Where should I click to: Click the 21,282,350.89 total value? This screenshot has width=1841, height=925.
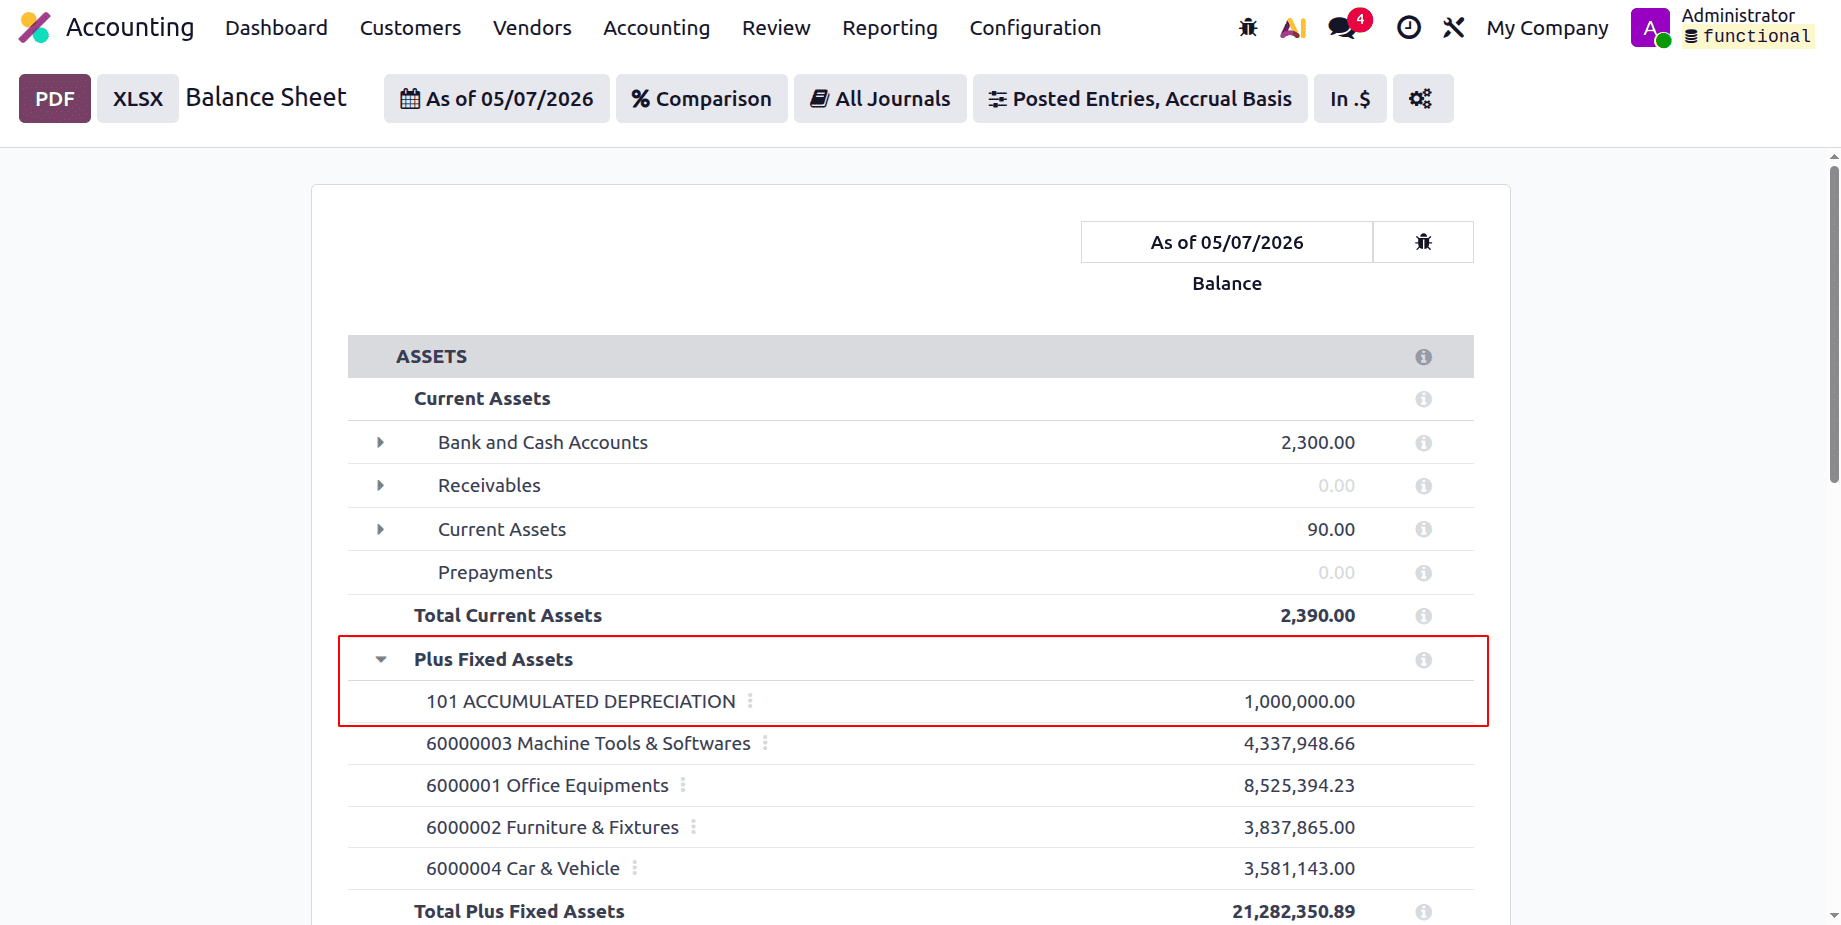tap(1294, 911)
